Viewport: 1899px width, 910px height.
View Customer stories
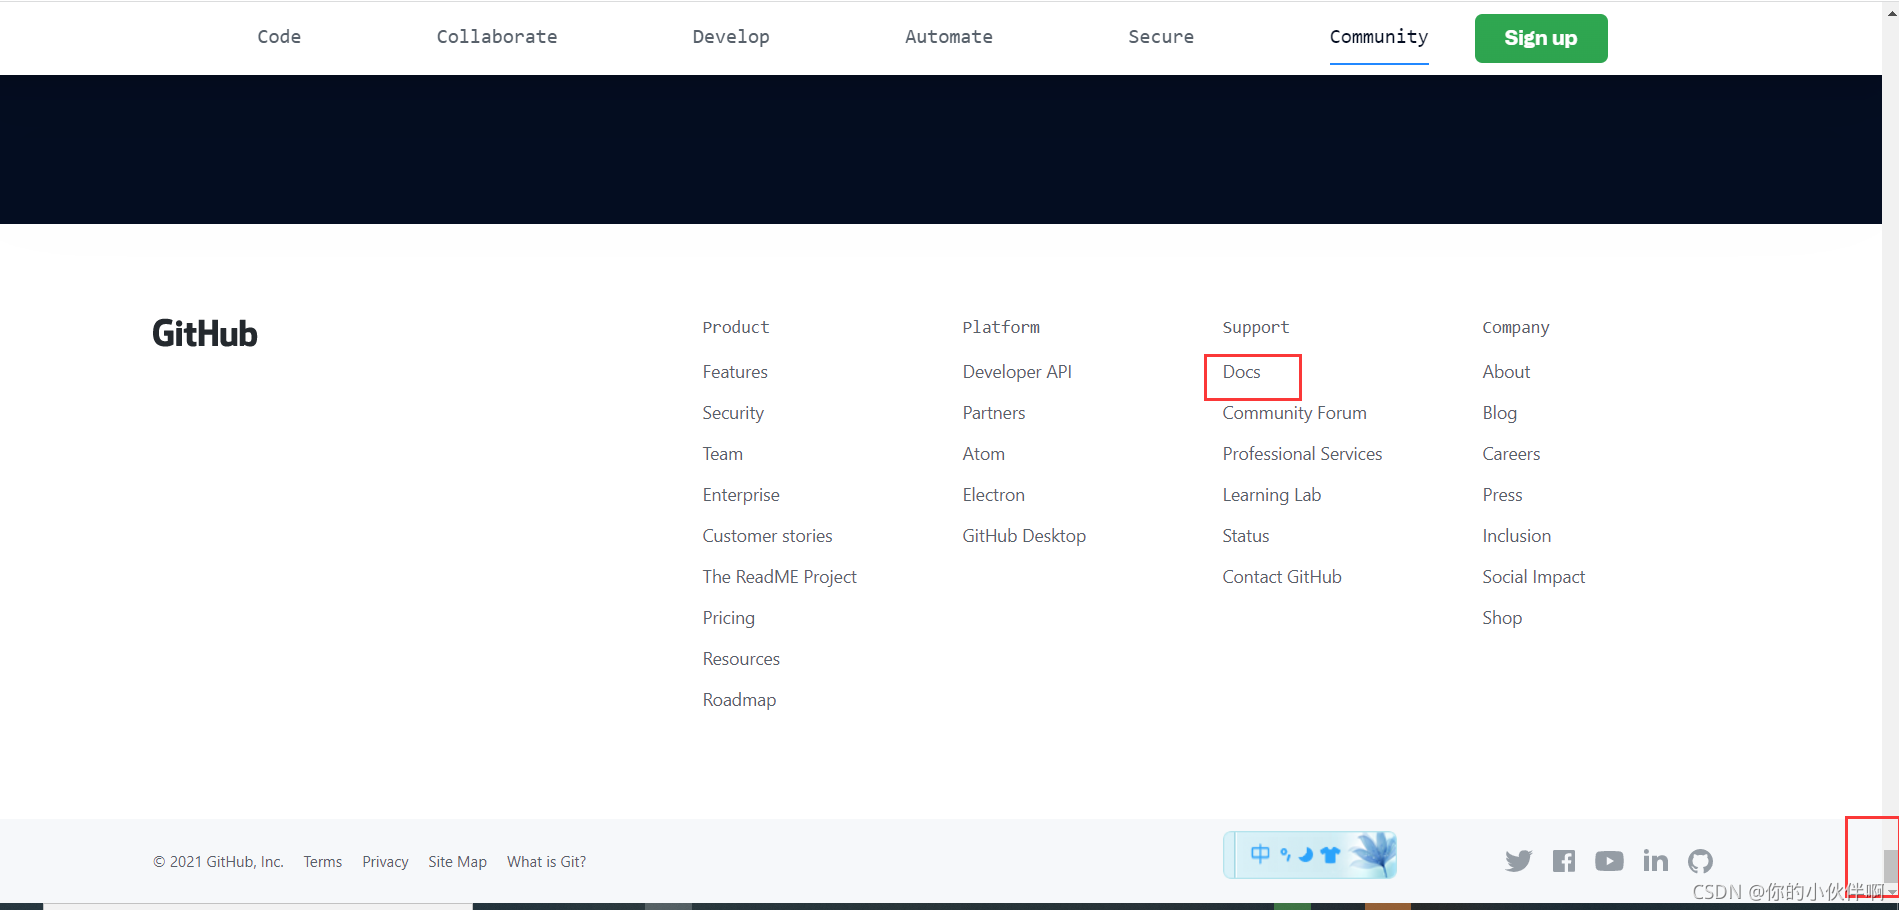(767, 536)
